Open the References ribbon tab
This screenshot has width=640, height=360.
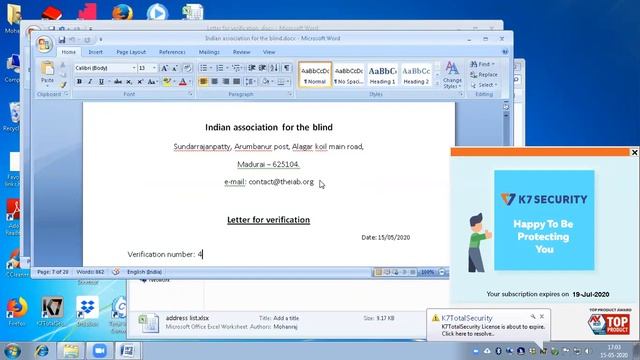[x=172, y=52]
